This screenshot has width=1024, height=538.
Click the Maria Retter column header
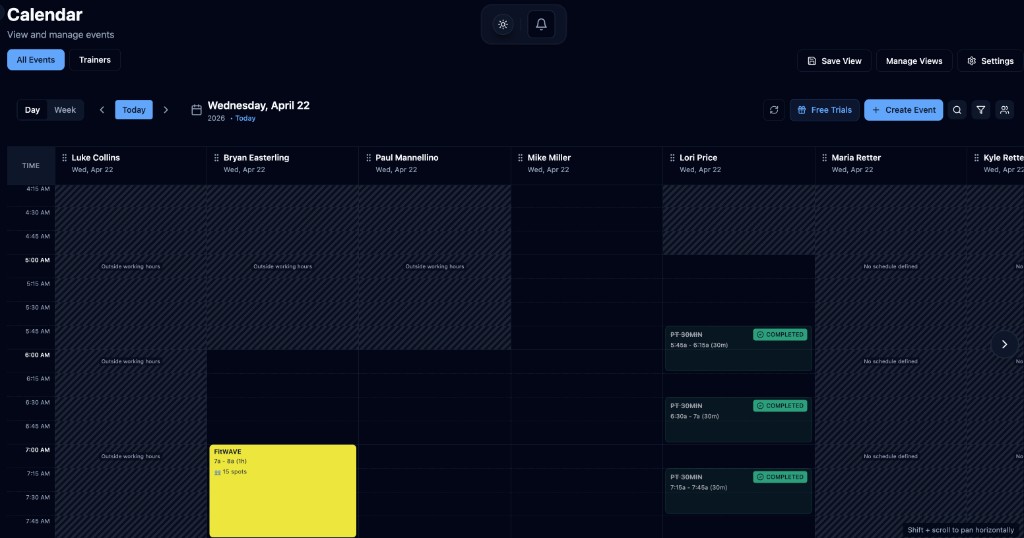(x=891, y=165)
